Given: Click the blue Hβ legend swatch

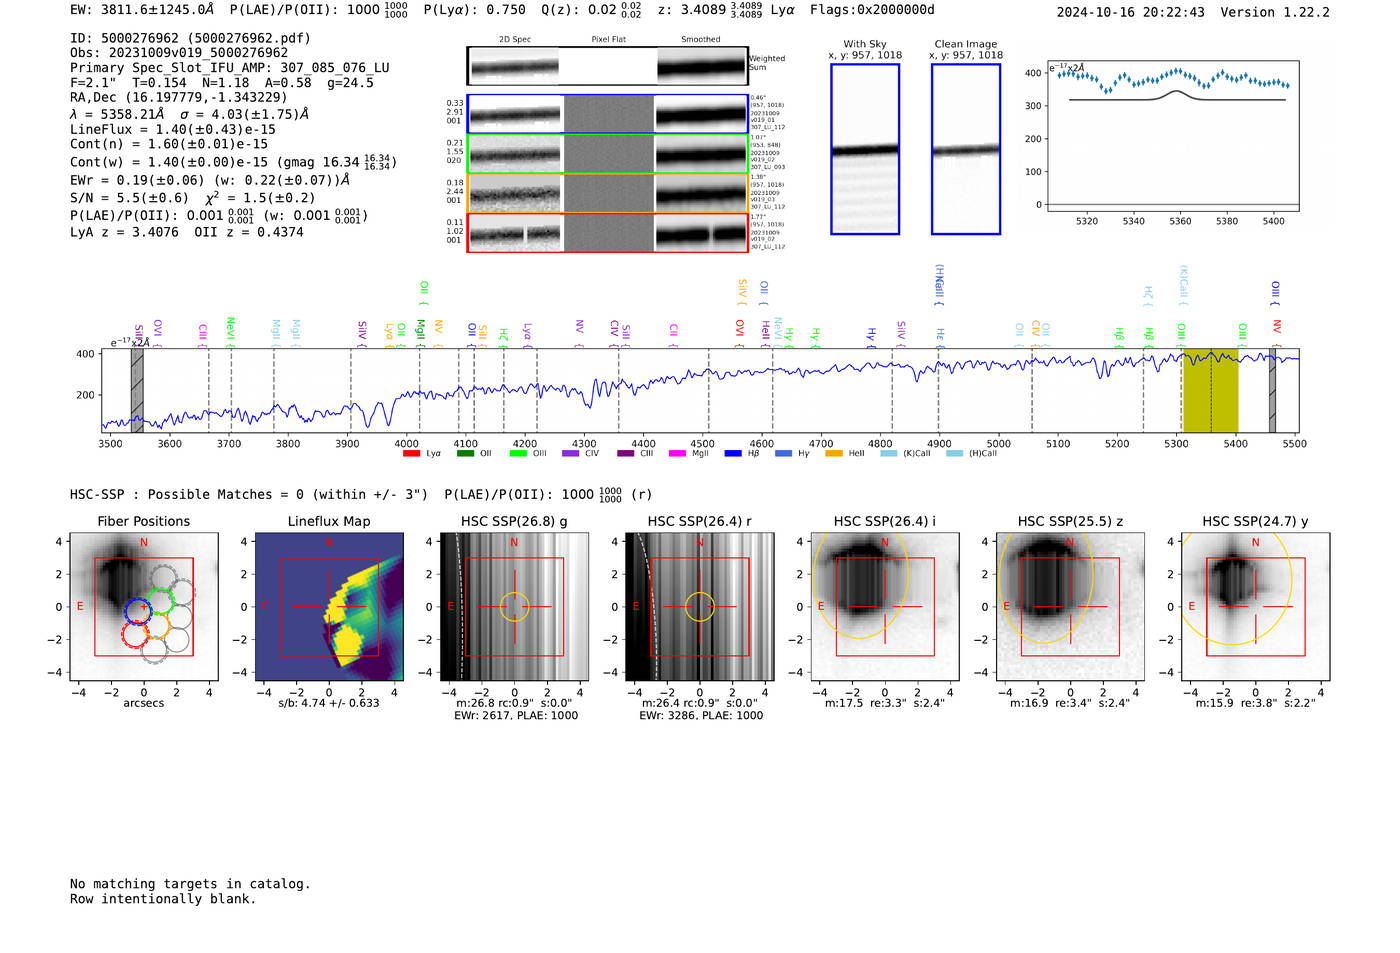Looking at the screenshot, I should (x=733, y=454).
